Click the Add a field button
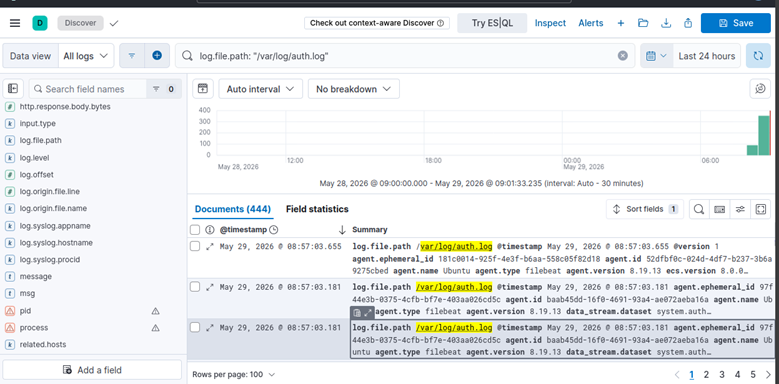779x384 pixels. (92, 370)
